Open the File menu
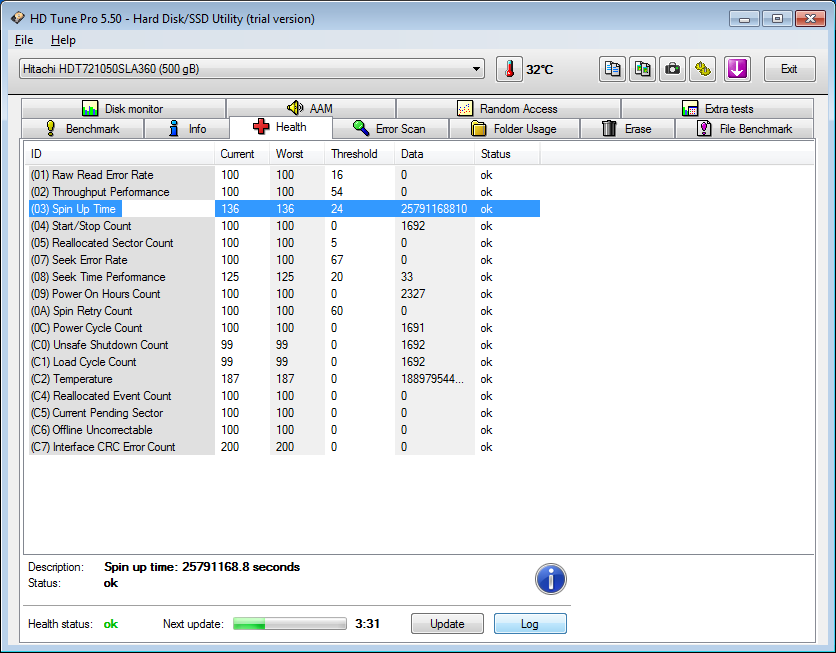 coord(24,40)
